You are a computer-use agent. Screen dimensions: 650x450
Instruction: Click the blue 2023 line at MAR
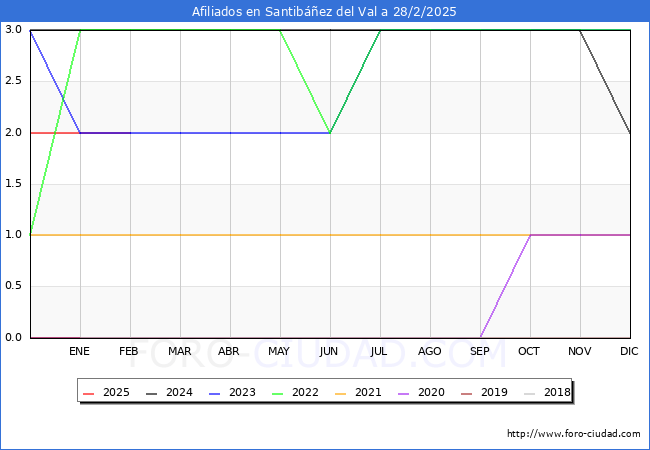(x=180, y=133)
